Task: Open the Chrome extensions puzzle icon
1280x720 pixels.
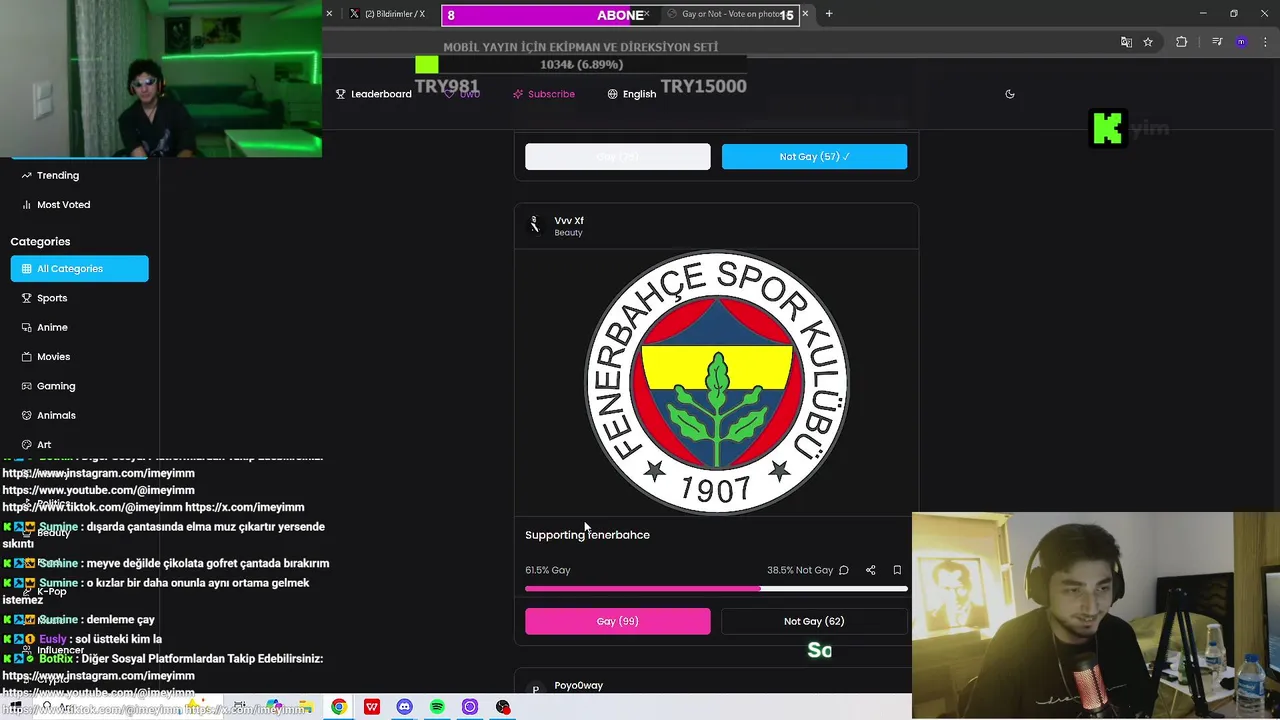Action: 1181,42
